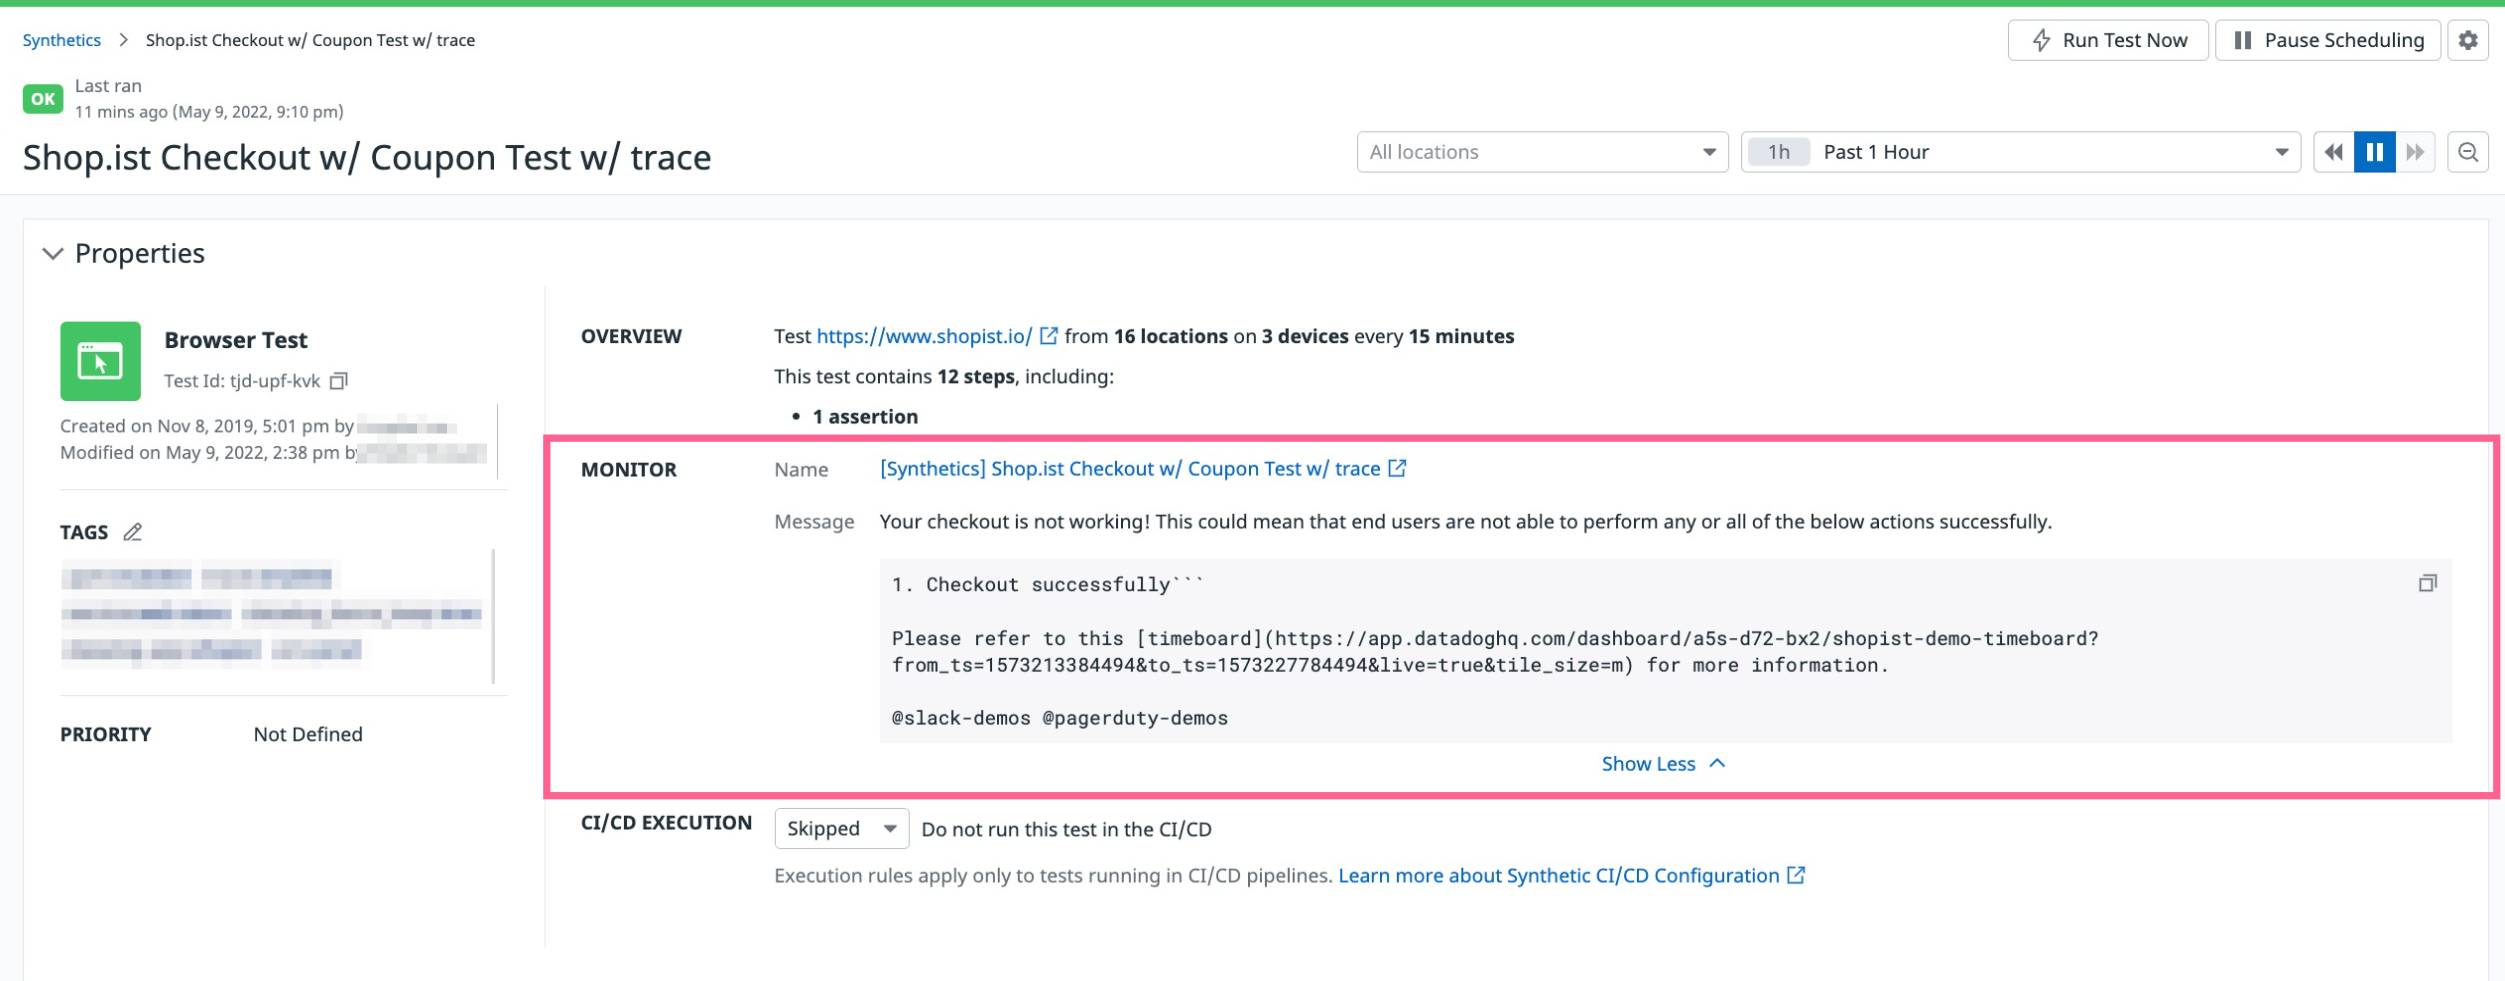
Task: Click the OK status badge
Action: click(43, 99)
